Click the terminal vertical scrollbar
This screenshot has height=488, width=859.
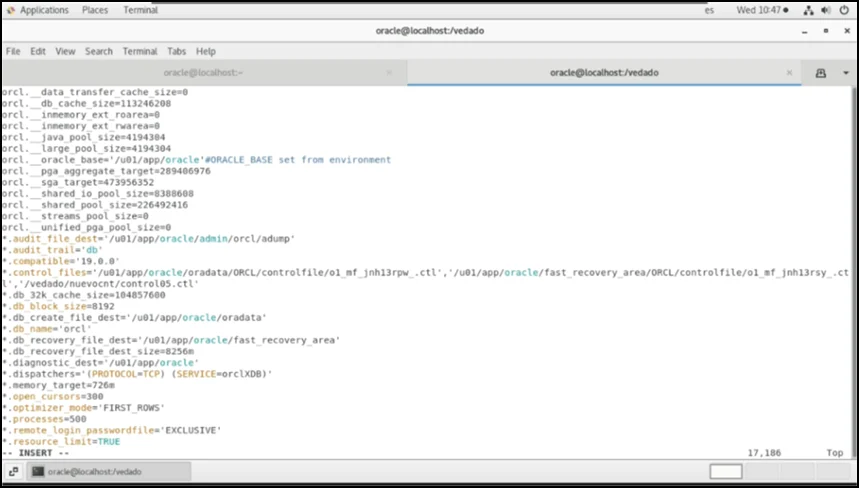click(854, 272)
